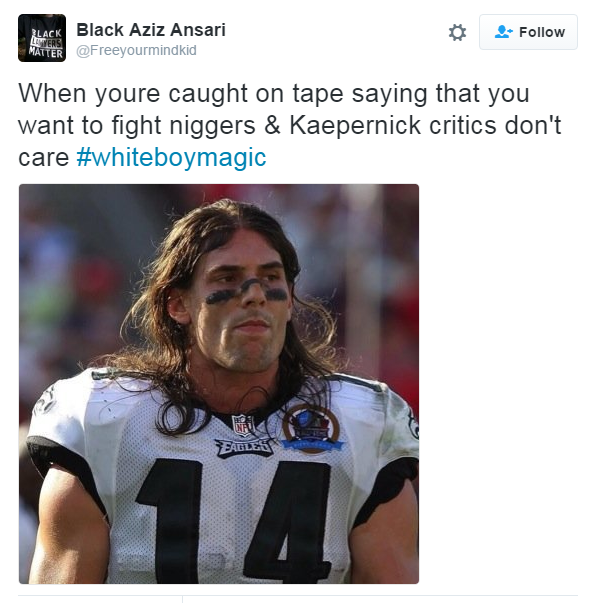
Task: Open the #whiteboymagic hashtag
Action: pos(171,158)
